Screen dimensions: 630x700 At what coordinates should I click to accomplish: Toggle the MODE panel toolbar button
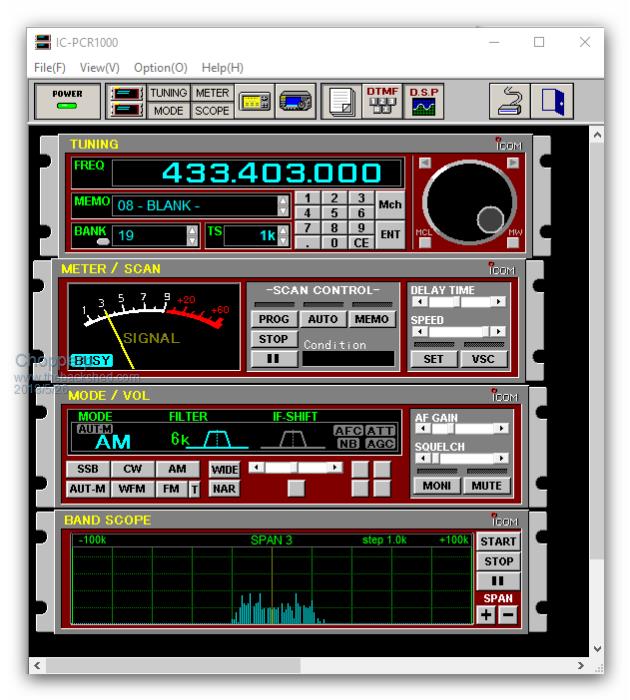168,110
